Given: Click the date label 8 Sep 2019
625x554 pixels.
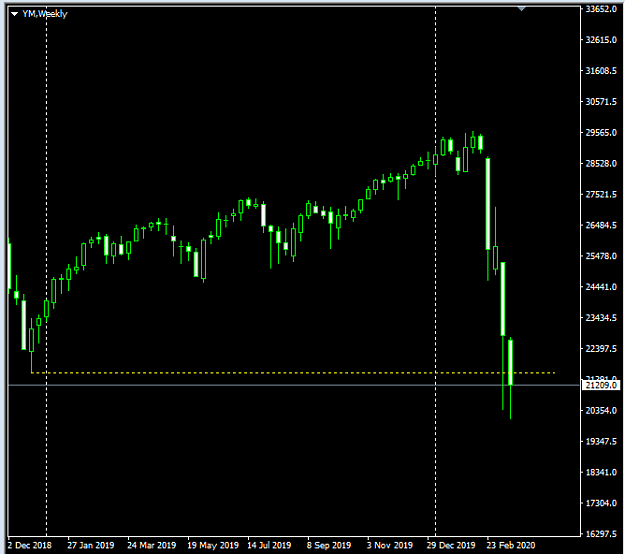Looking at the screenshot, I should pyautogui.click(x=329, y=545).
